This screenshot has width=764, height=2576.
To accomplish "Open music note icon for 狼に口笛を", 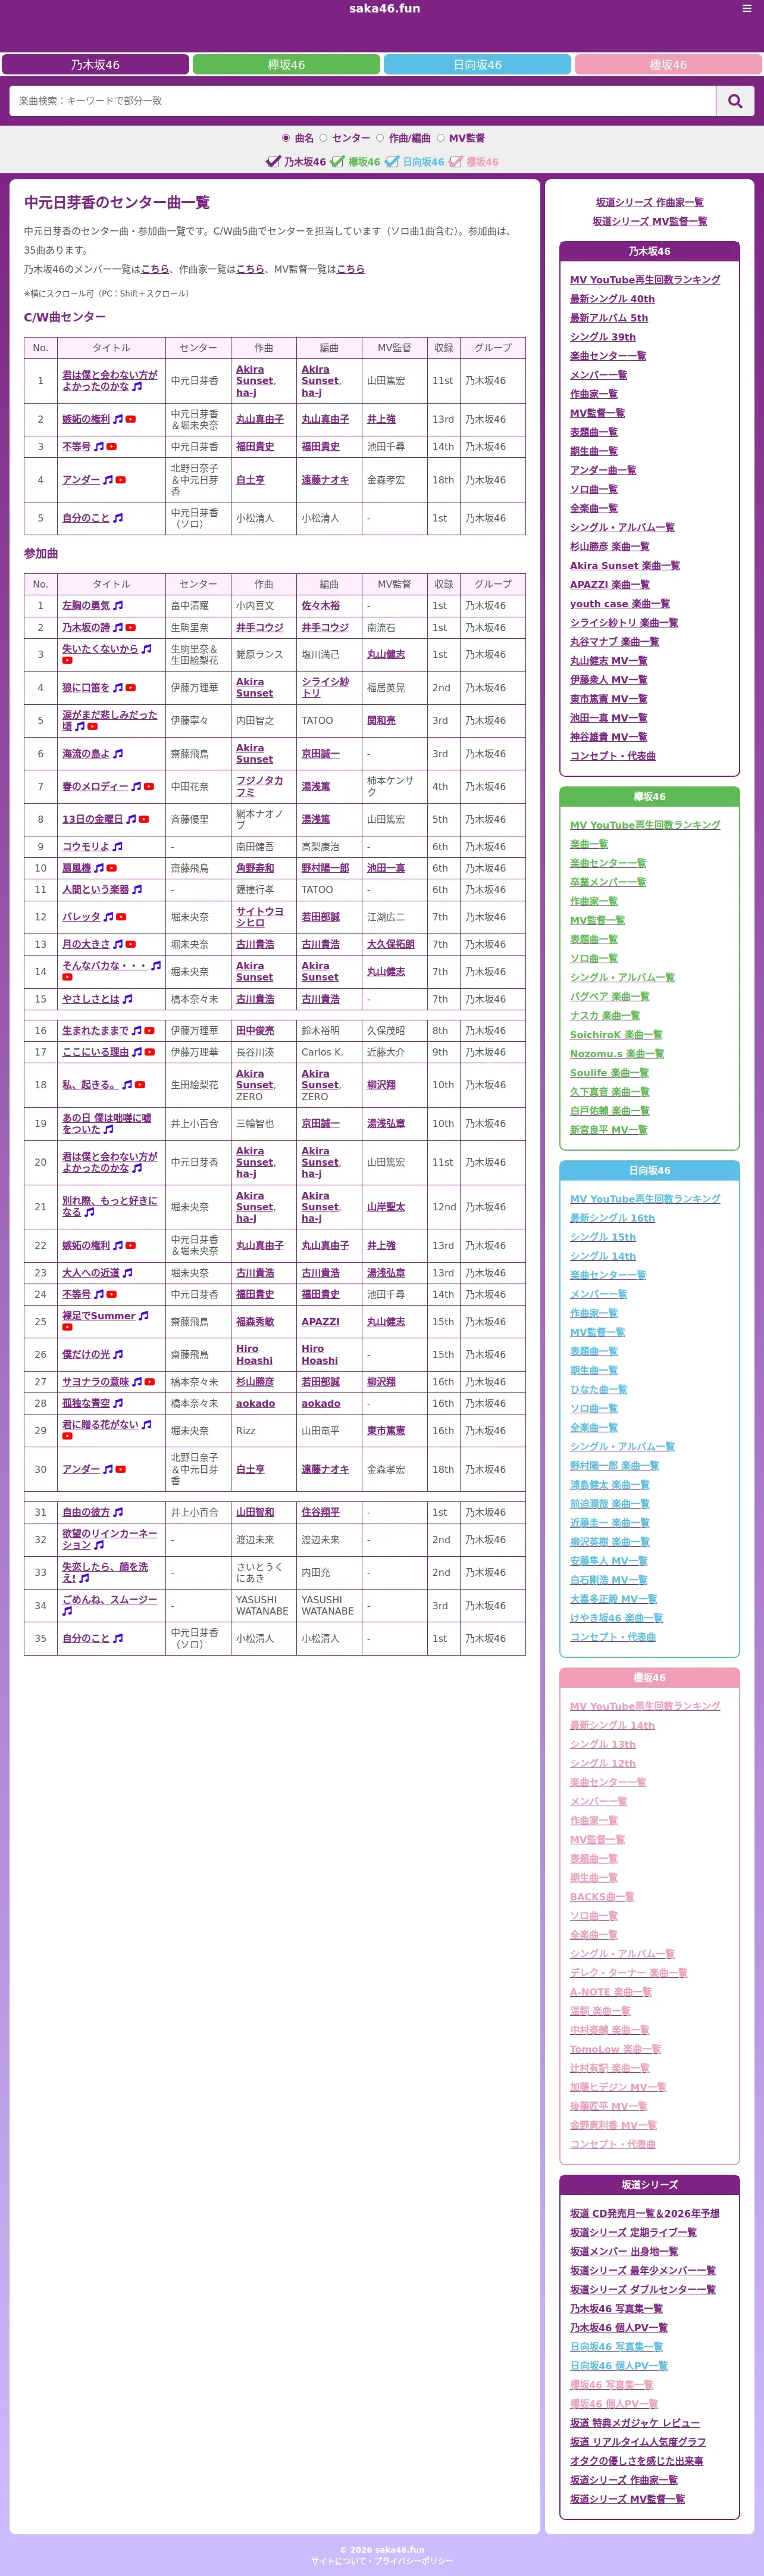I will 118,688.
